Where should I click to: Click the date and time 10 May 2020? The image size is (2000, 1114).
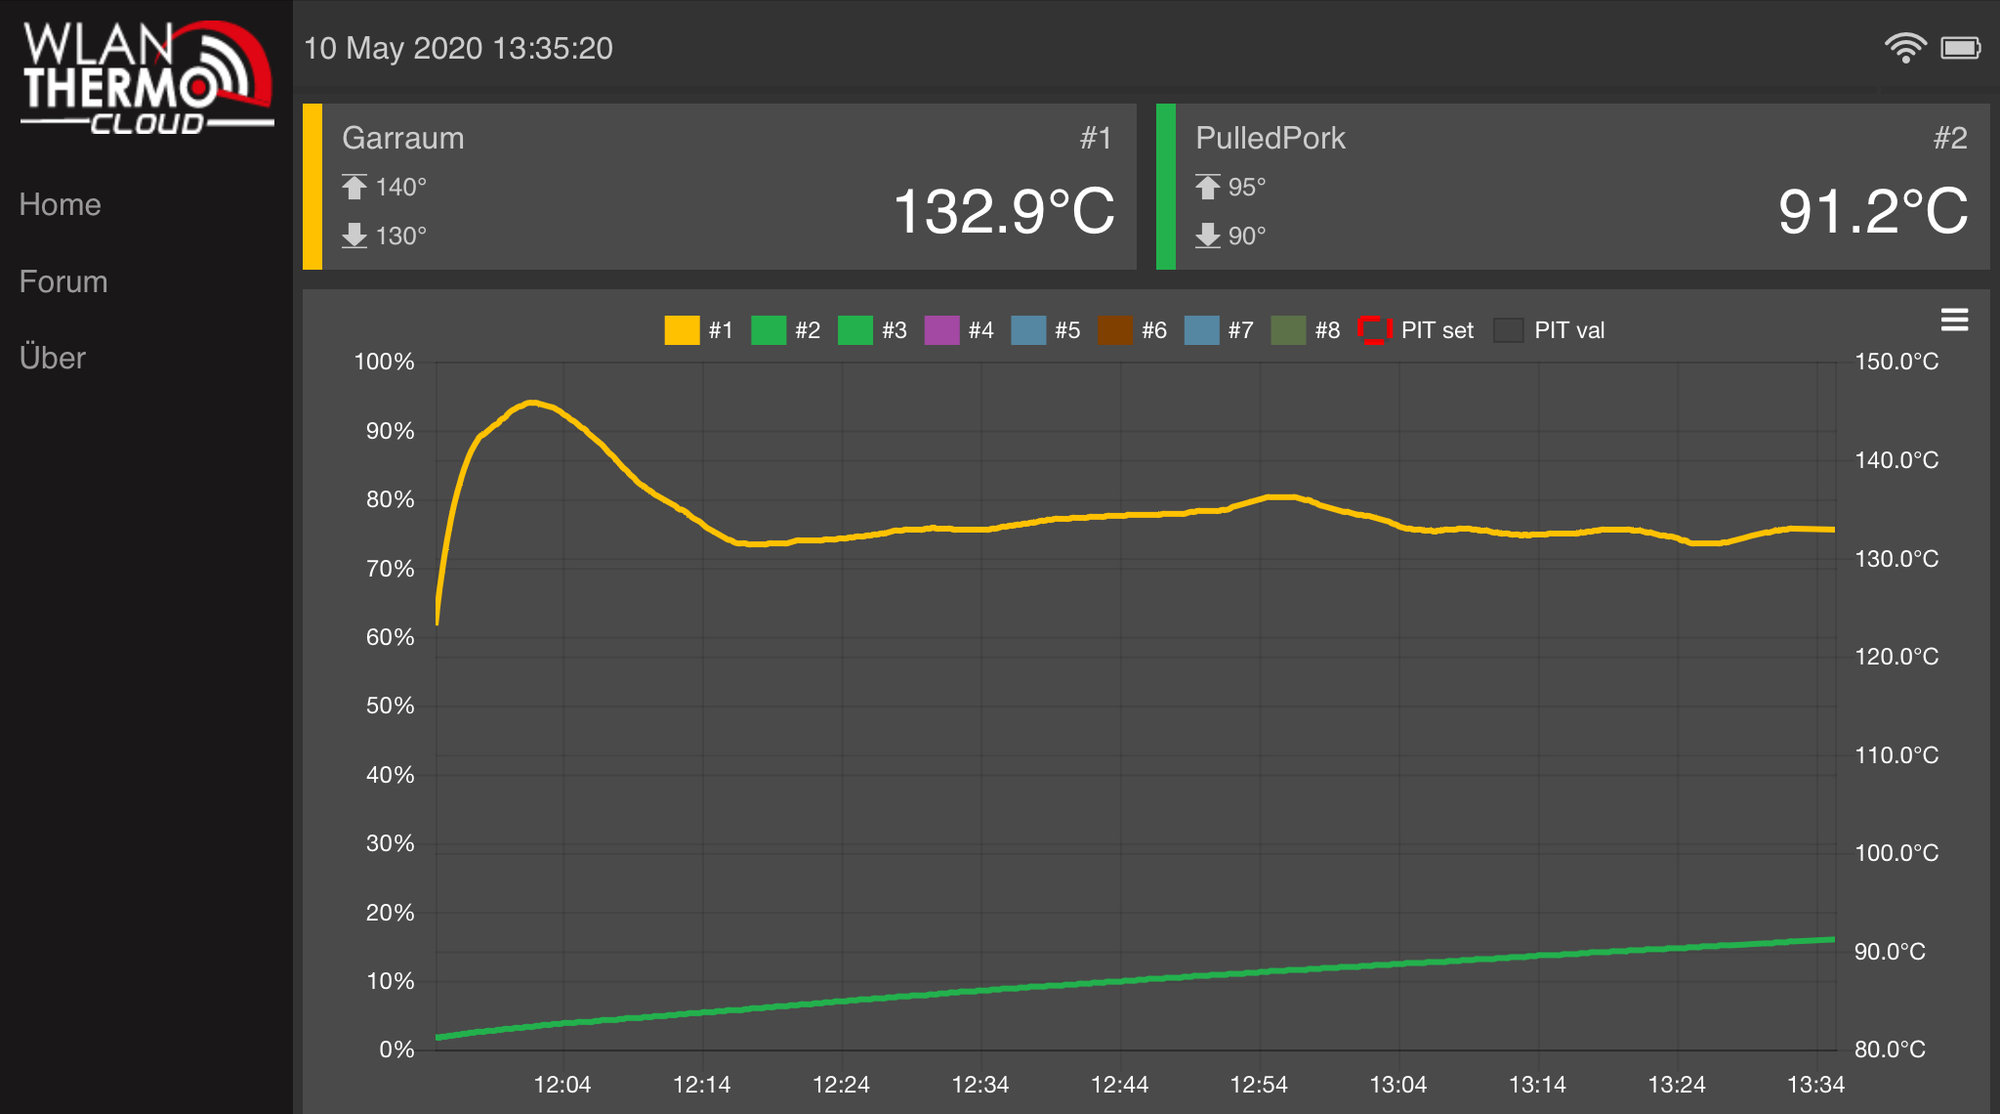[458, 48]
